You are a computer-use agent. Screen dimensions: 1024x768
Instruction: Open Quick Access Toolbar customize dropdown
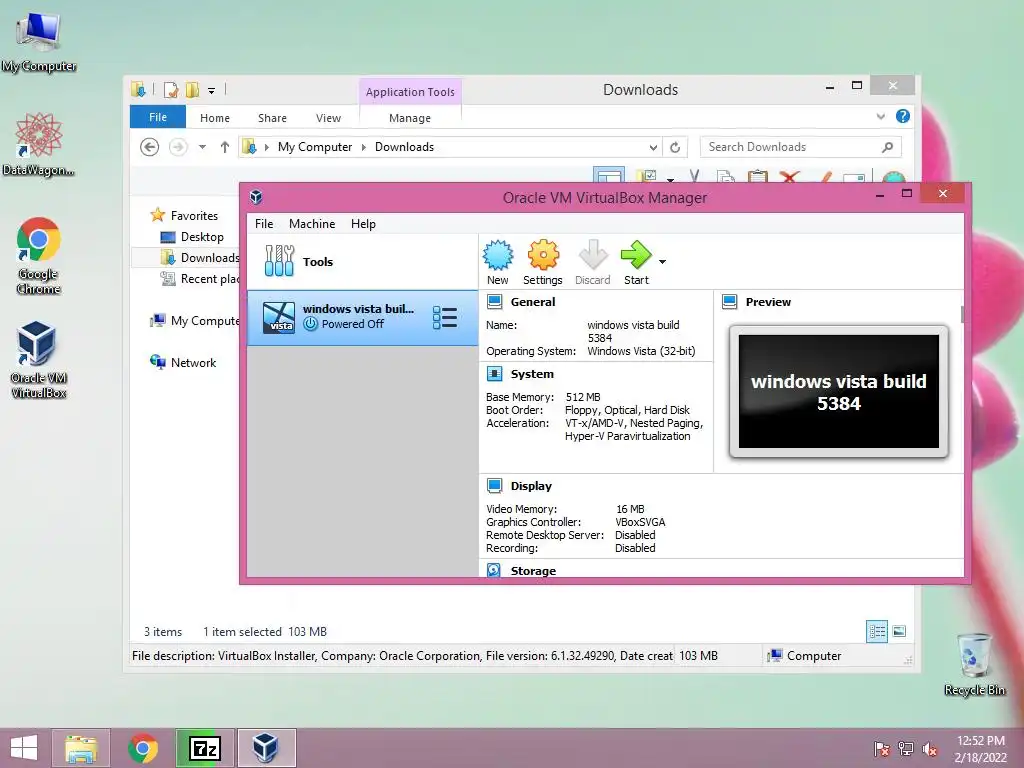point(212,91)
